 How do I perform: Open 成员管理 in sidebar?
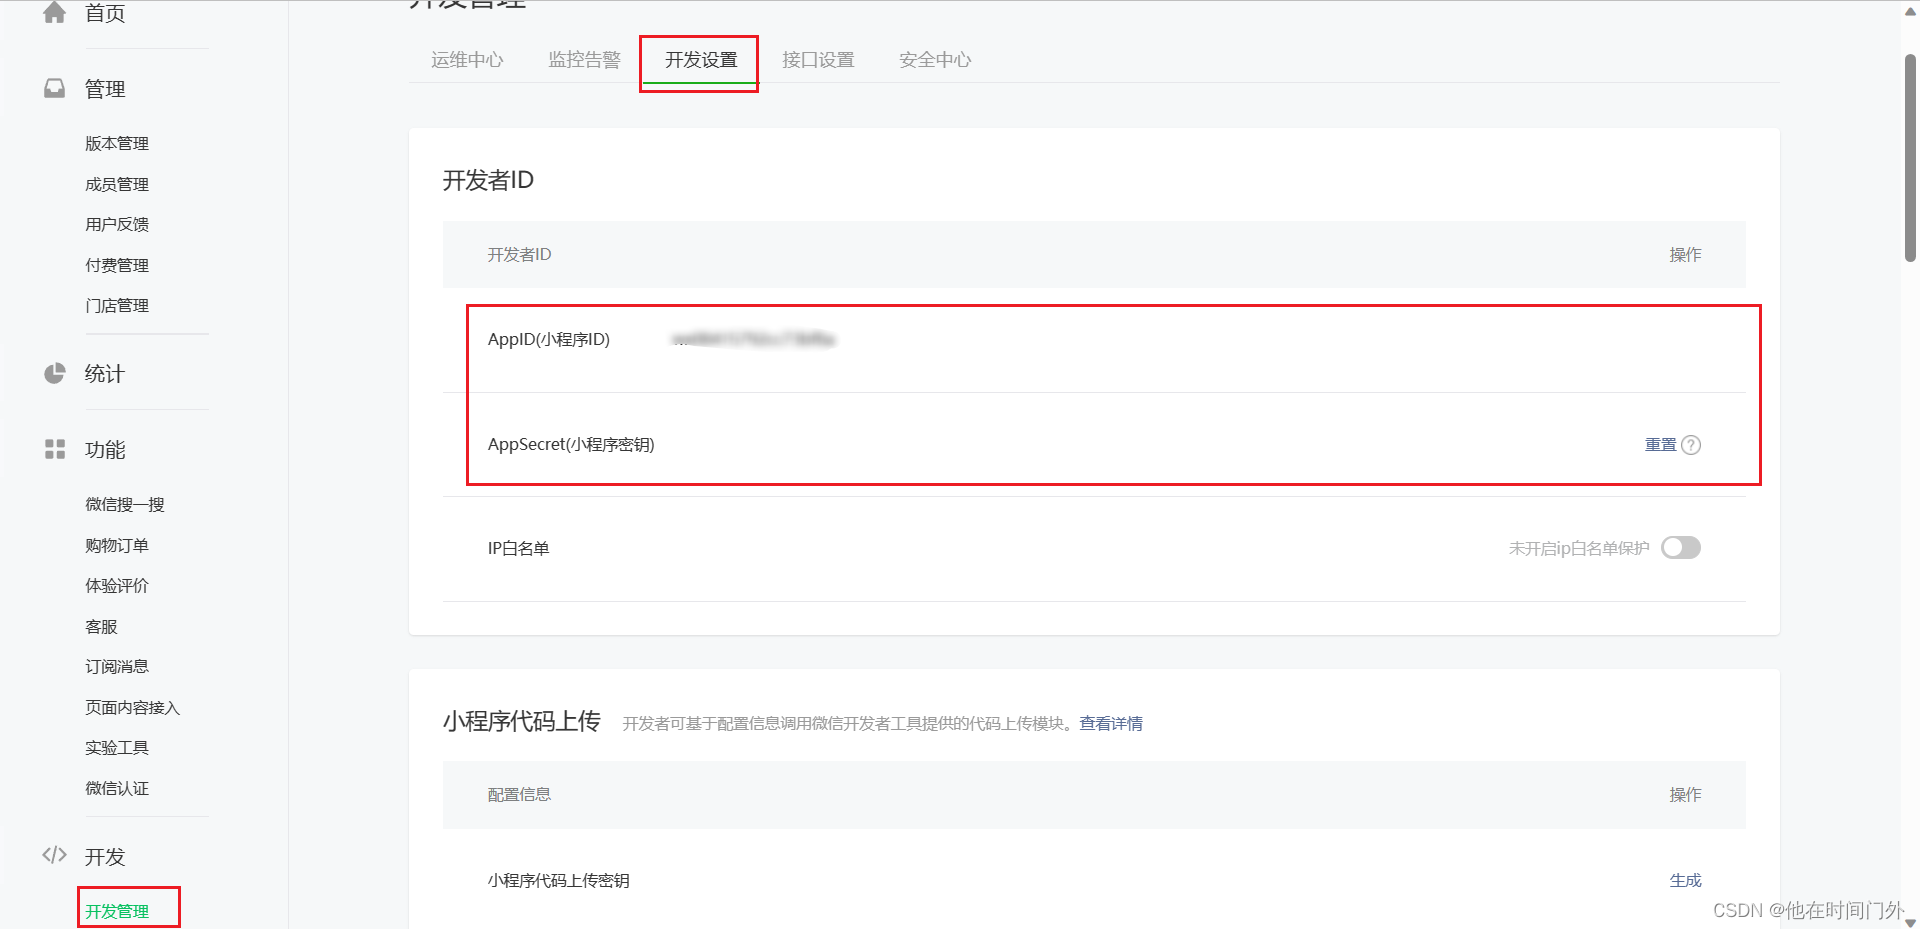pyautogui.click(x=117, y=185)
